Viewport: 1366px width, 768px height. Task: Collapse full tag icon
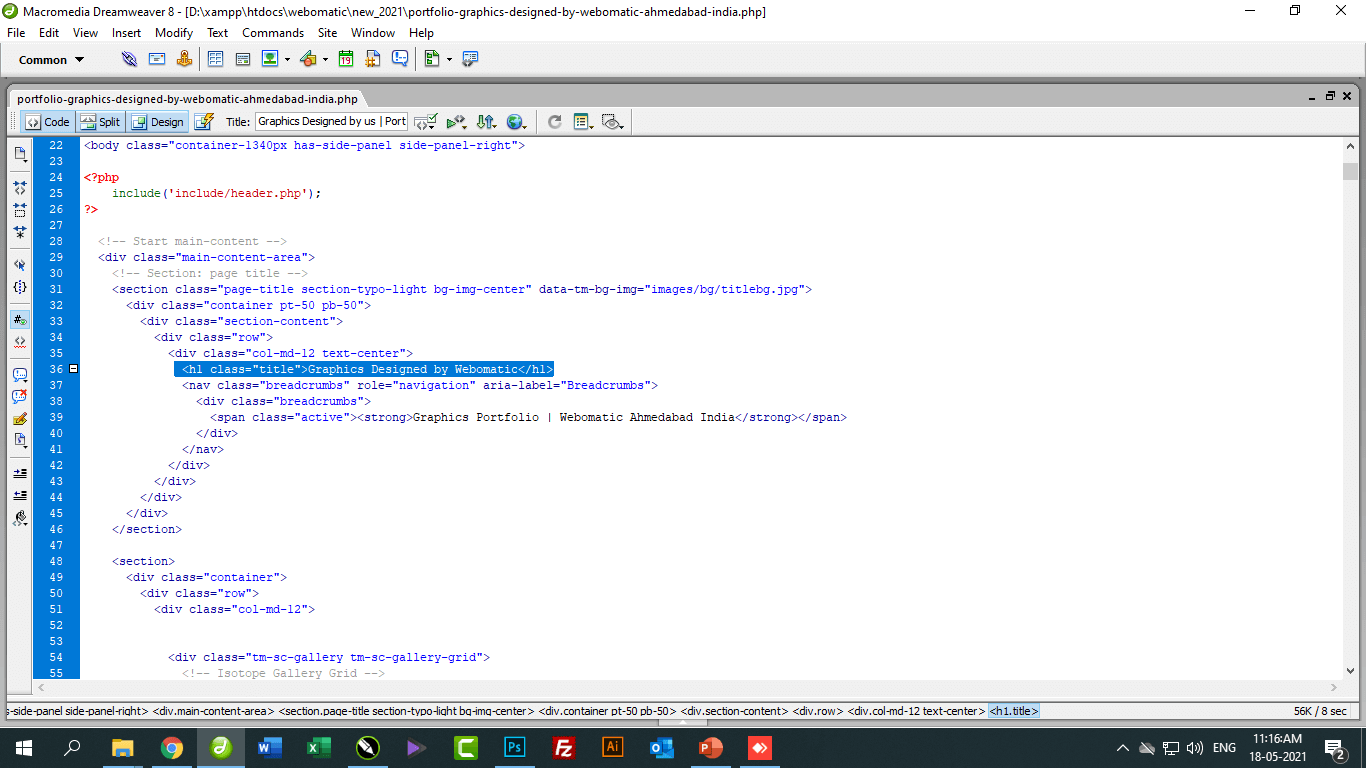click(20, 187)
